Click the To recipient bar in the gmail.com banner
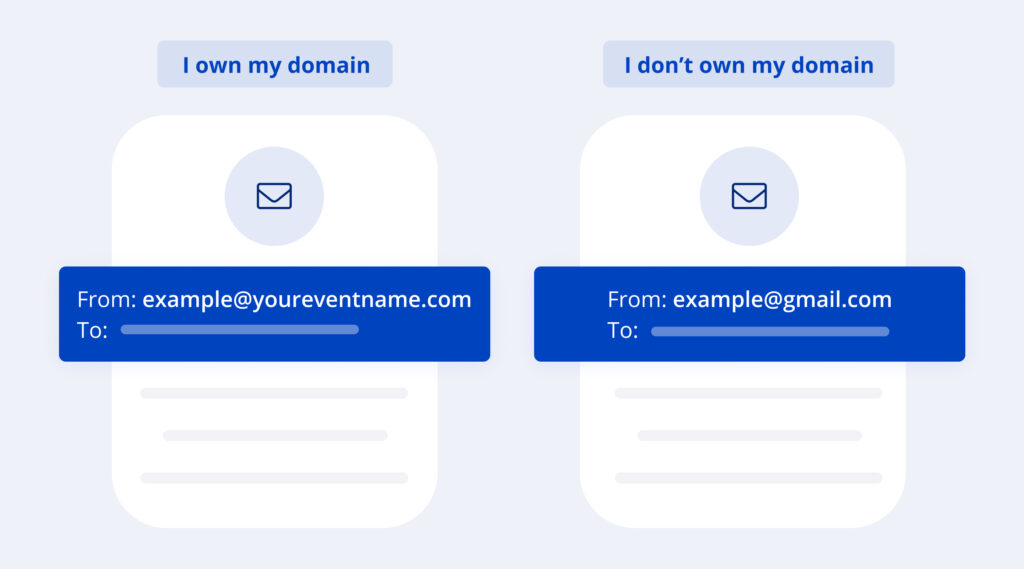This screenshot has width=1024, height=569. 769,331
